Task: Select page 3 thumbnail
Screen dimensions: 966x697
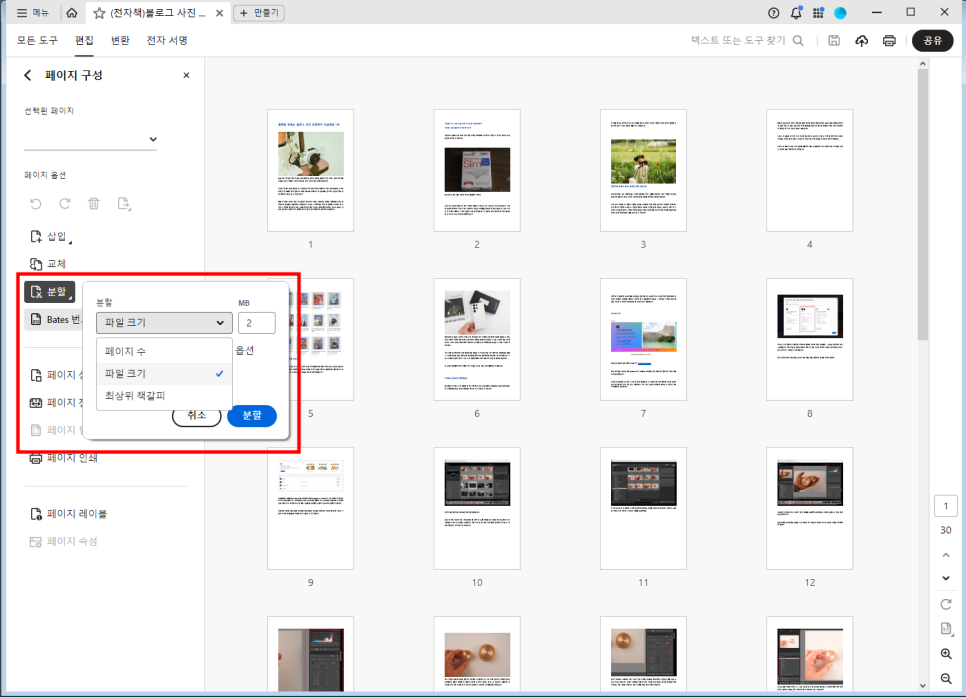Action: (643, 171)
